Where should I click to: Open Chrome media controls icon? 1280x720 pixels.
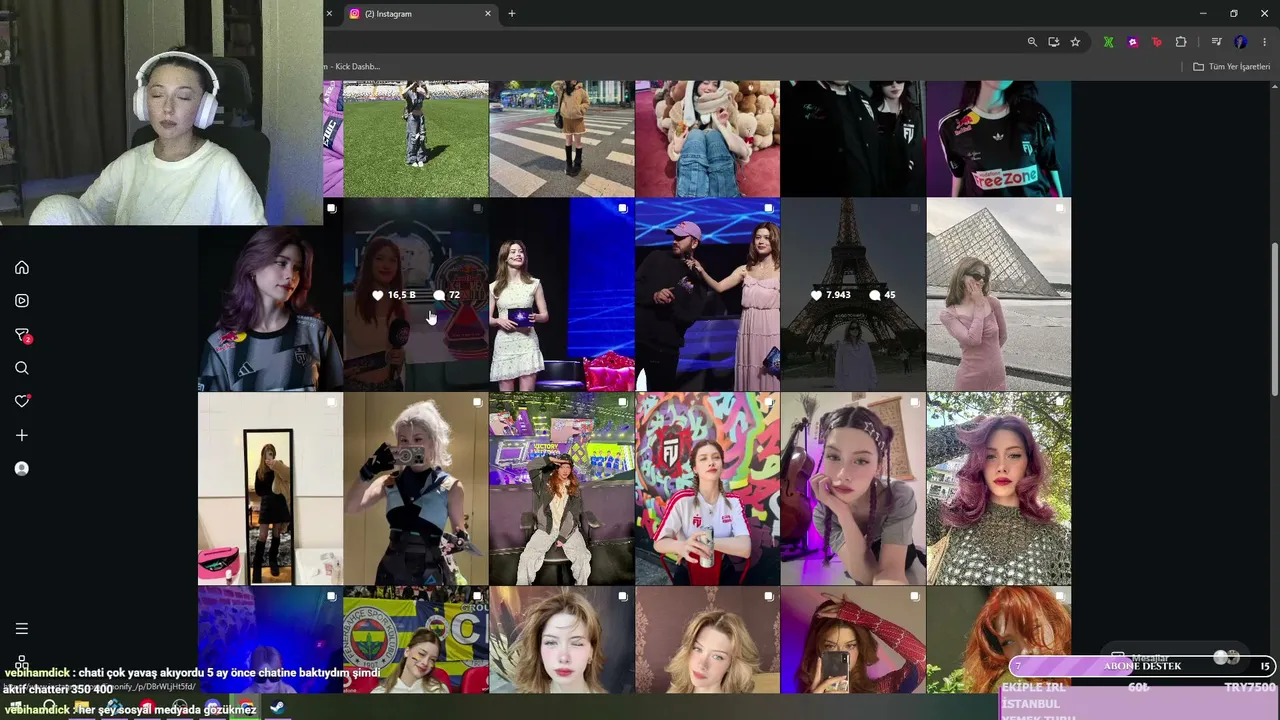[x=1216, y=42]
